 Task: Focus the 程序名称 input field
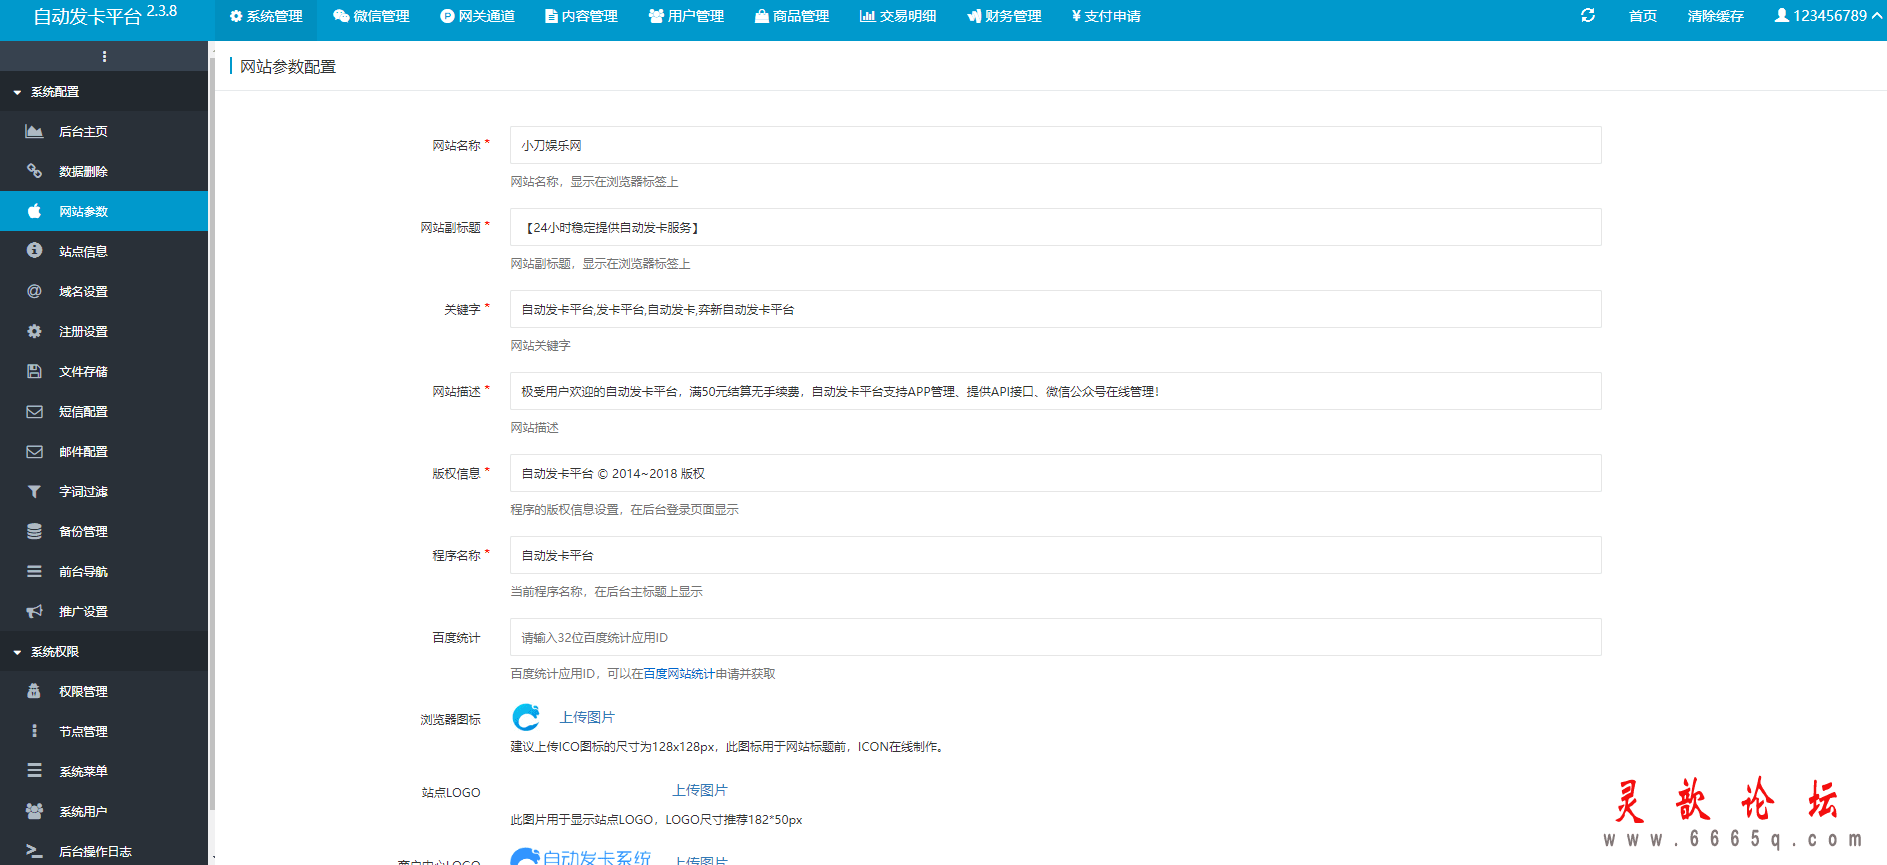1055,555
